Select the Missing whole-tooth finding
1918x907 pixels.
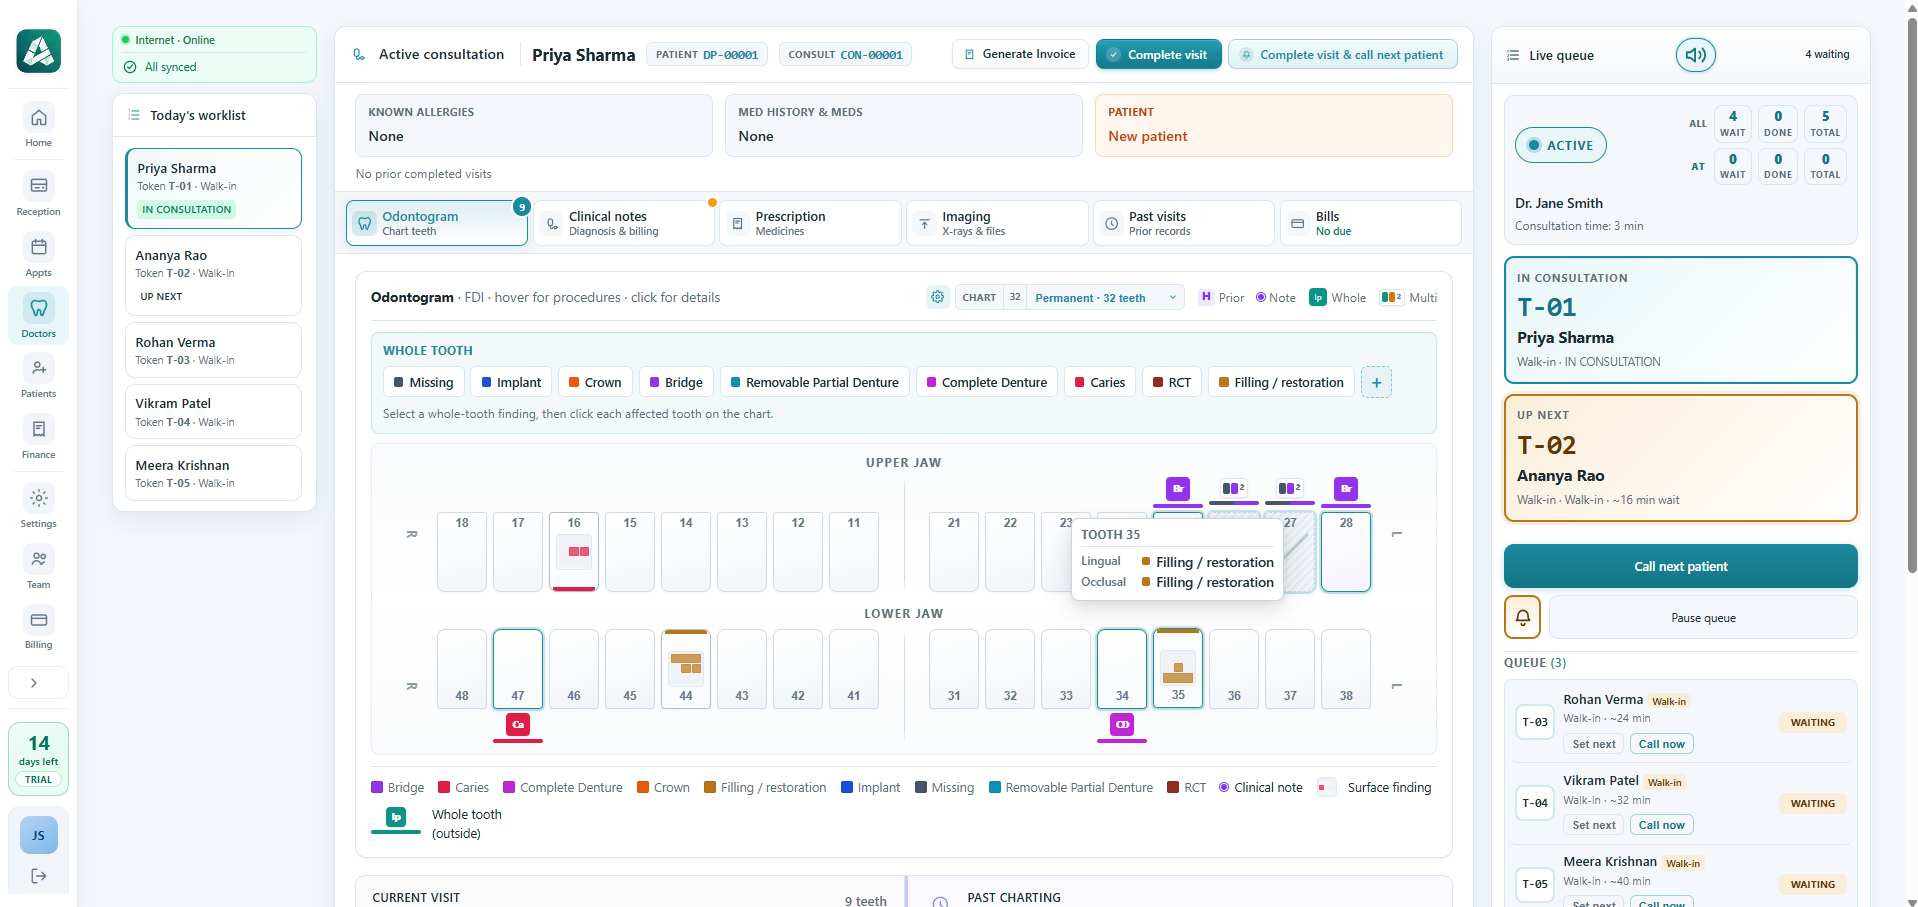(x=424, y=382)
